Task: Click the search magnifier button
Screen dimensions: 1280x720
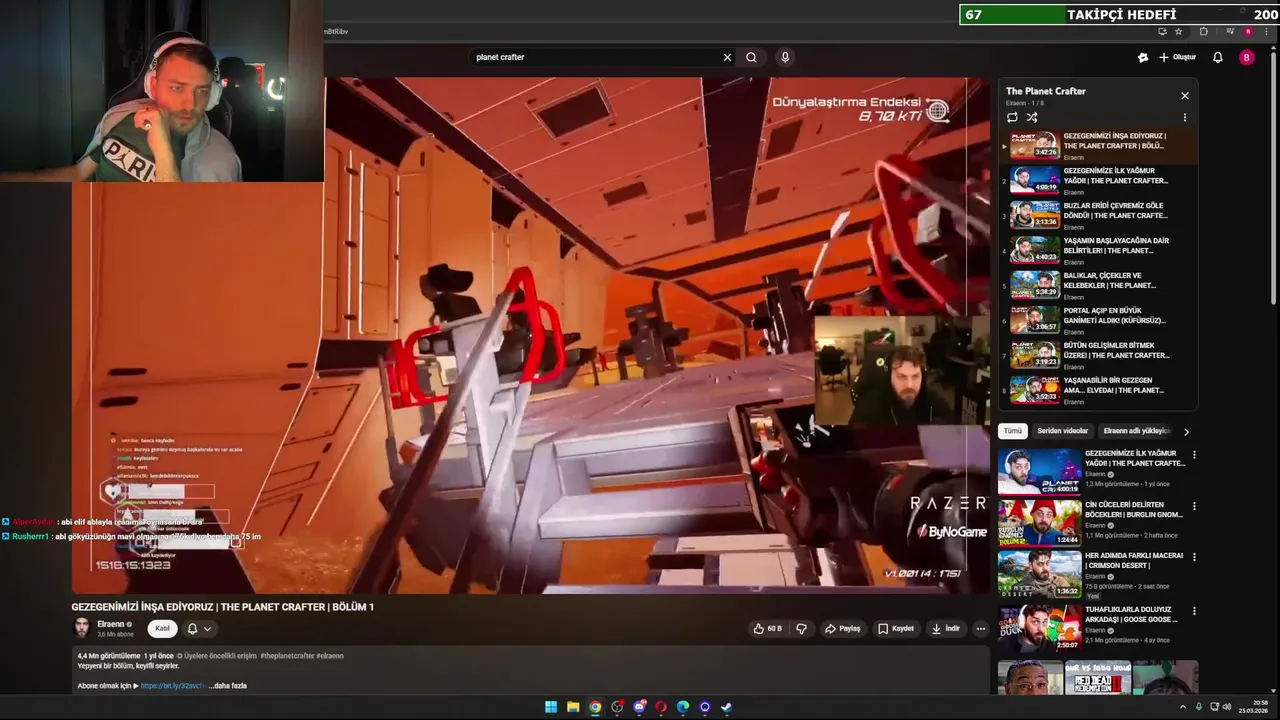Action: [x=751, y=57]
